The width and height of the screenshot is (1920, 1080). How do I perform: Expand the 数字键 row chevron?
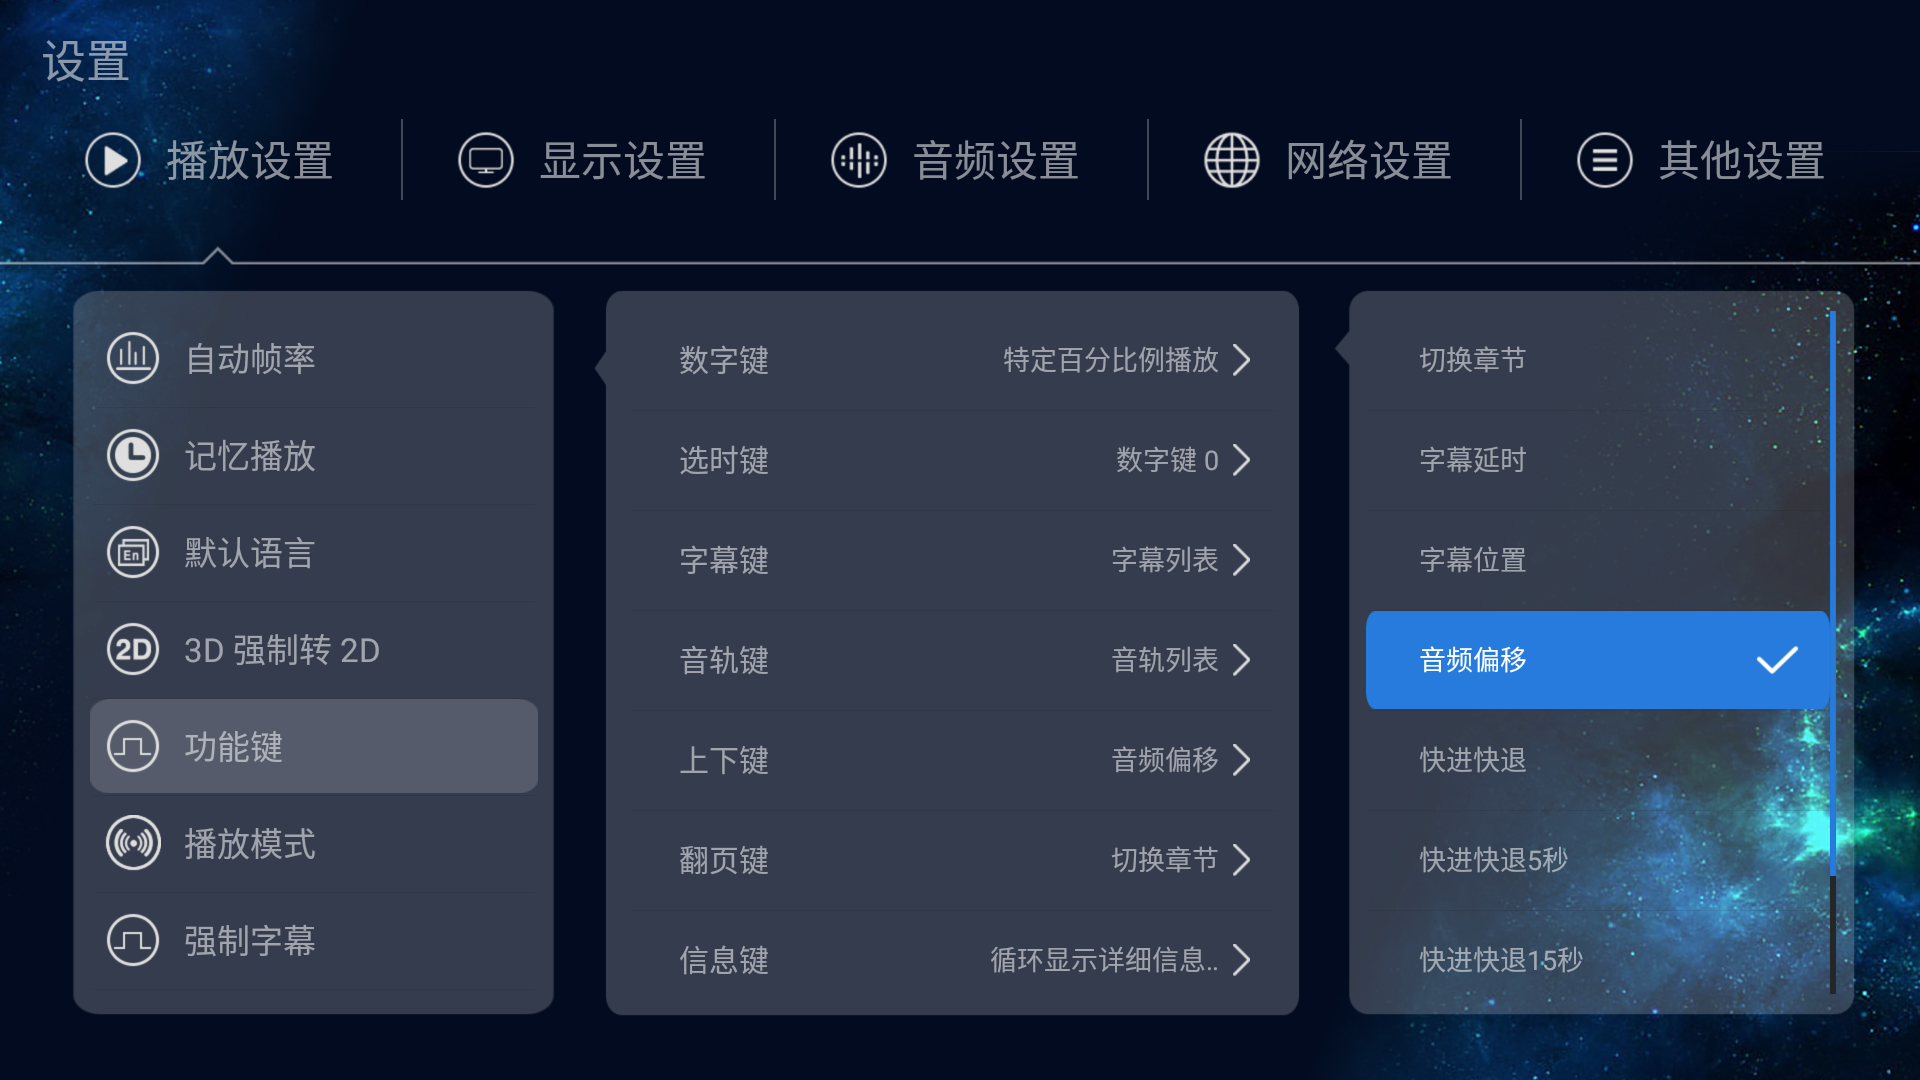pos(1241,360)
